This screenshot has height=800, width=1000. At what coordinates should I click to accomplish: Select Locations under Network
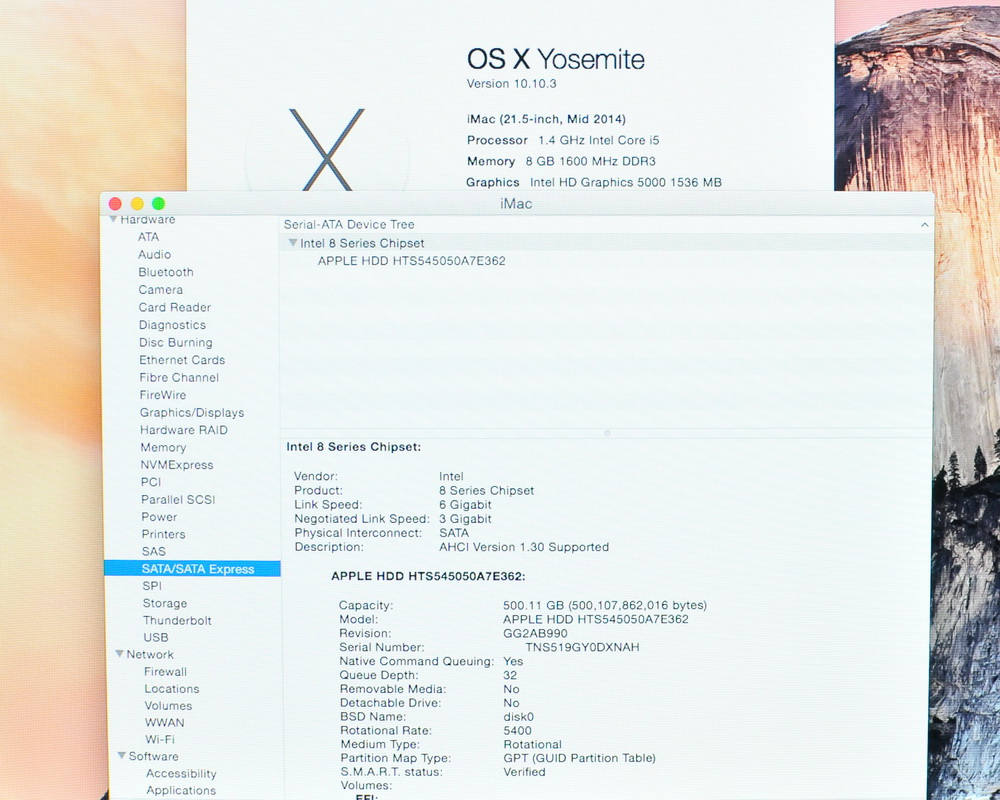point(172,689)
